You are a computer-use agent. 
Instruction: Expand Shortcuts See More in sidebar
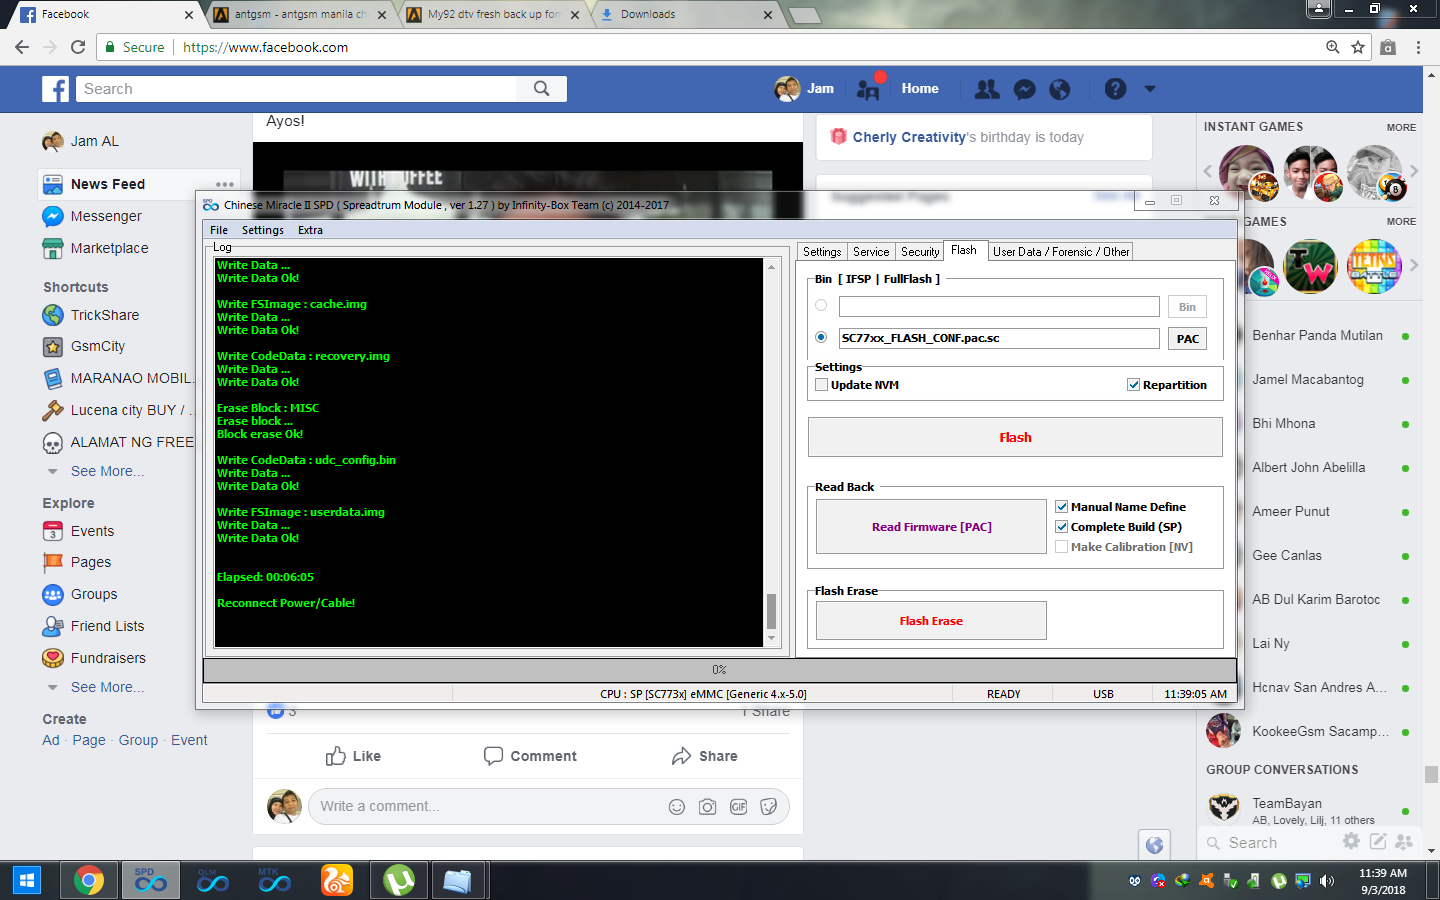(107, 471)
